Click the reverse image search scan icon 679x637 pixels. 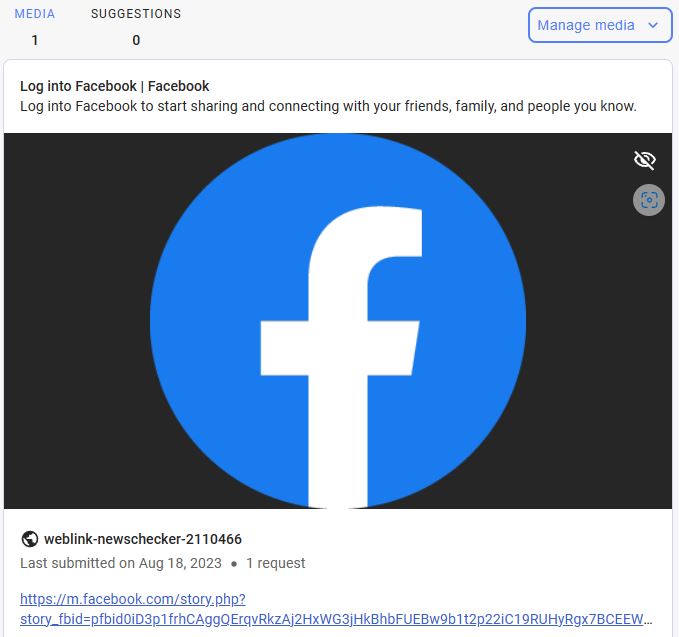(x=649, y=200)
